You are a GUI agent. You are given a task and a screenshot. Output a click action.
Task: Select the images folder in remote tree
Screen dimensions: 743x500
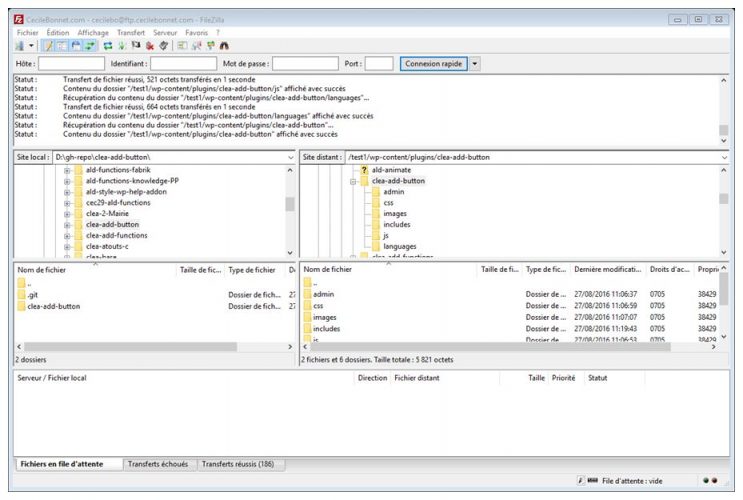tap(395, 214)
